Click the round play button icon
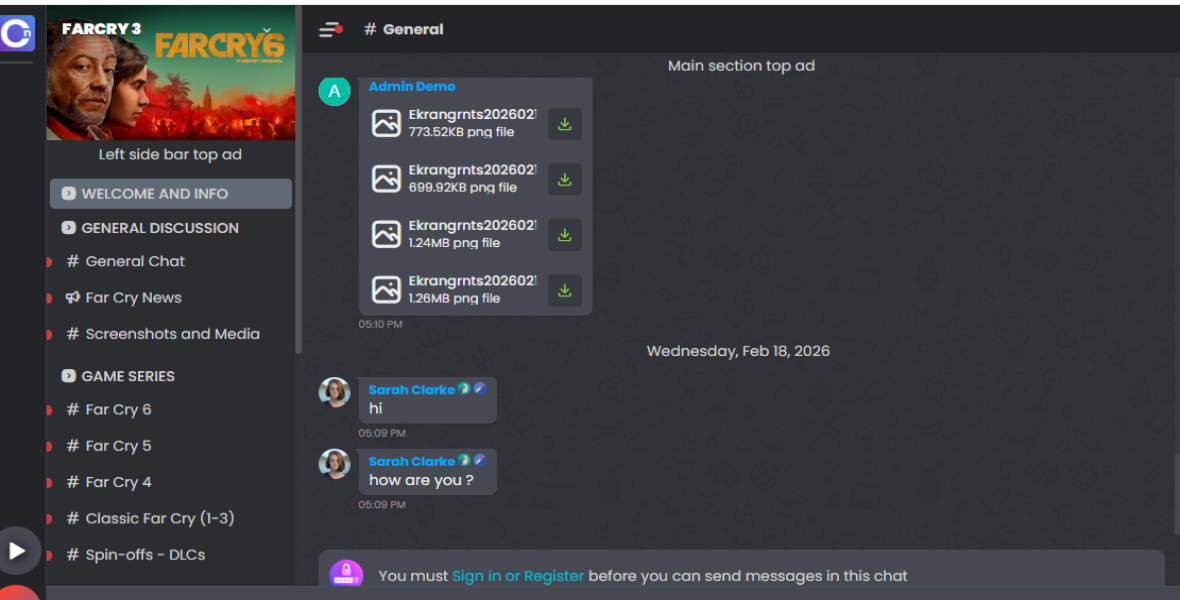 17,551
